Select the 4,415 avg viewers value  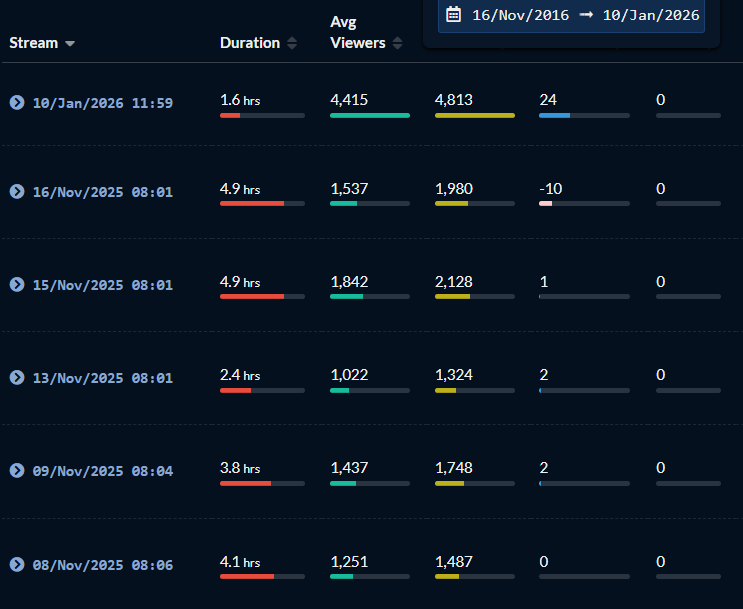[x=349, y=100]
